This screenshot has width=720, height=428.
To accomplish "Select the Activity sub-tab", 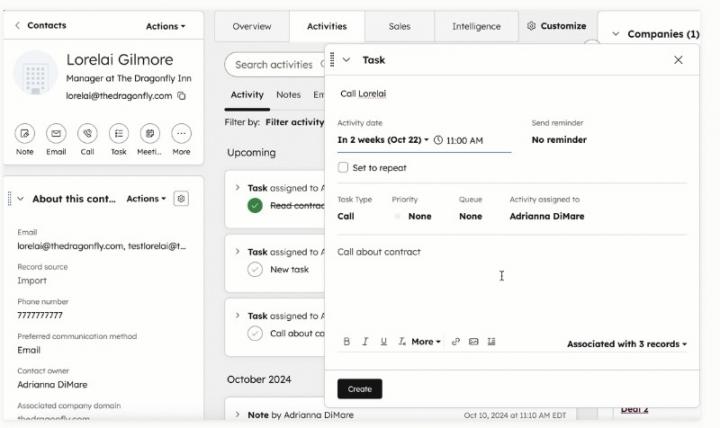I will pos(247,95).
